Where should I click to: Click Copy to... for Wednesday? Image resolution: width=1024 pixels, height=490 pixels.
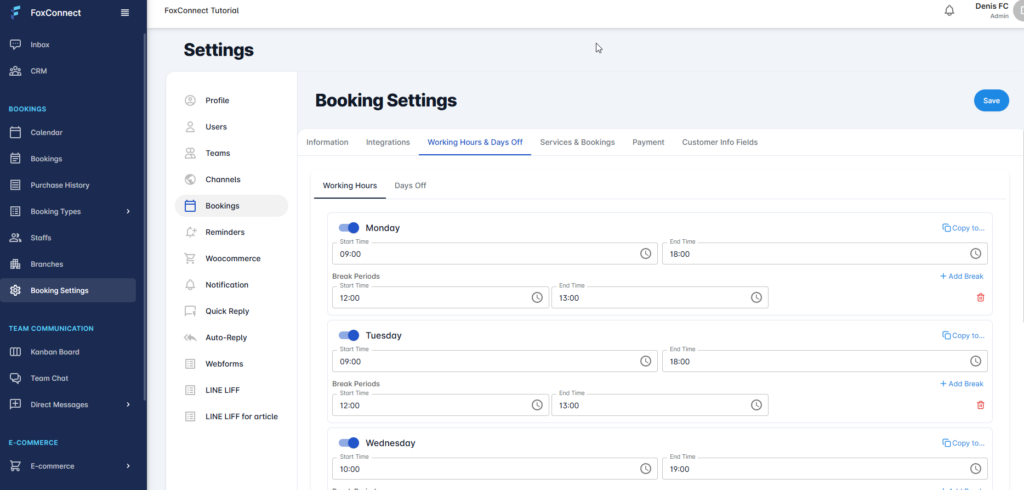pyautogui.click(x=963, y=443)
